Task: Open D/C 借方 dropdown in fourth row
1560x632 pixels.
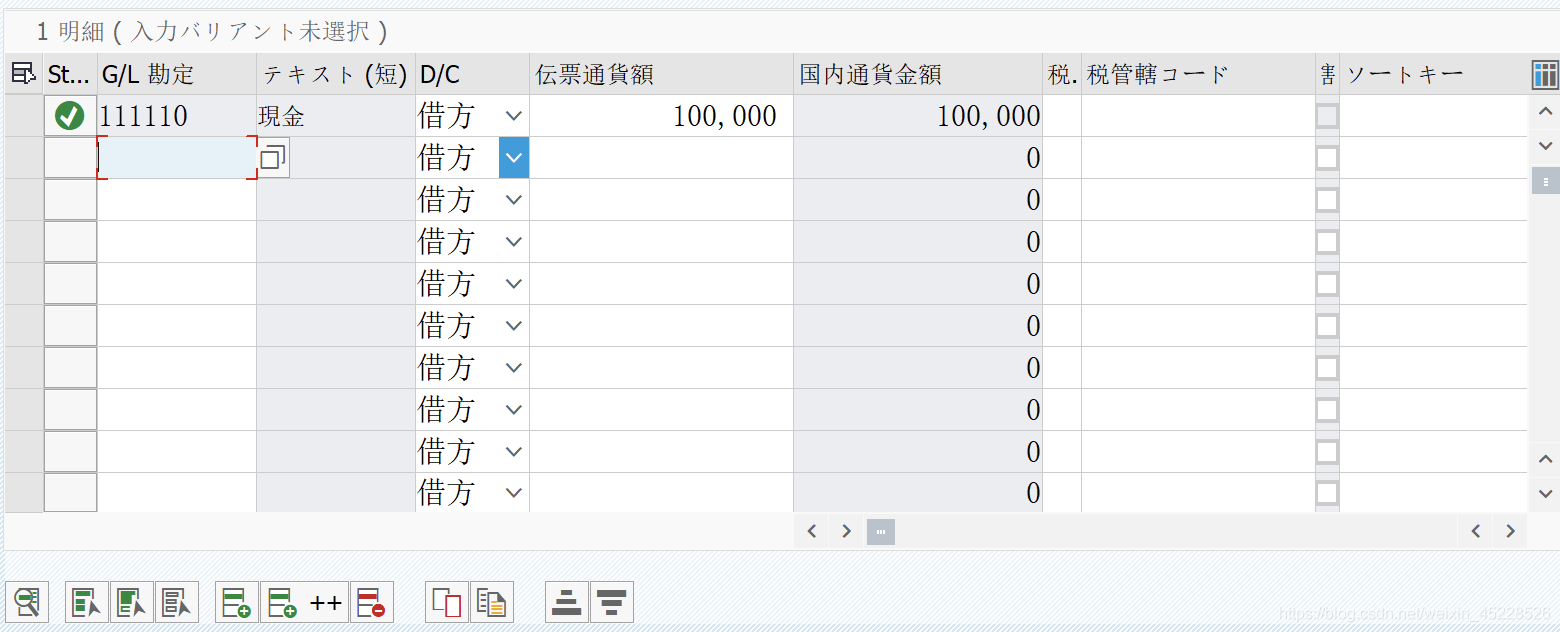Action: click(x=514, y=242)
